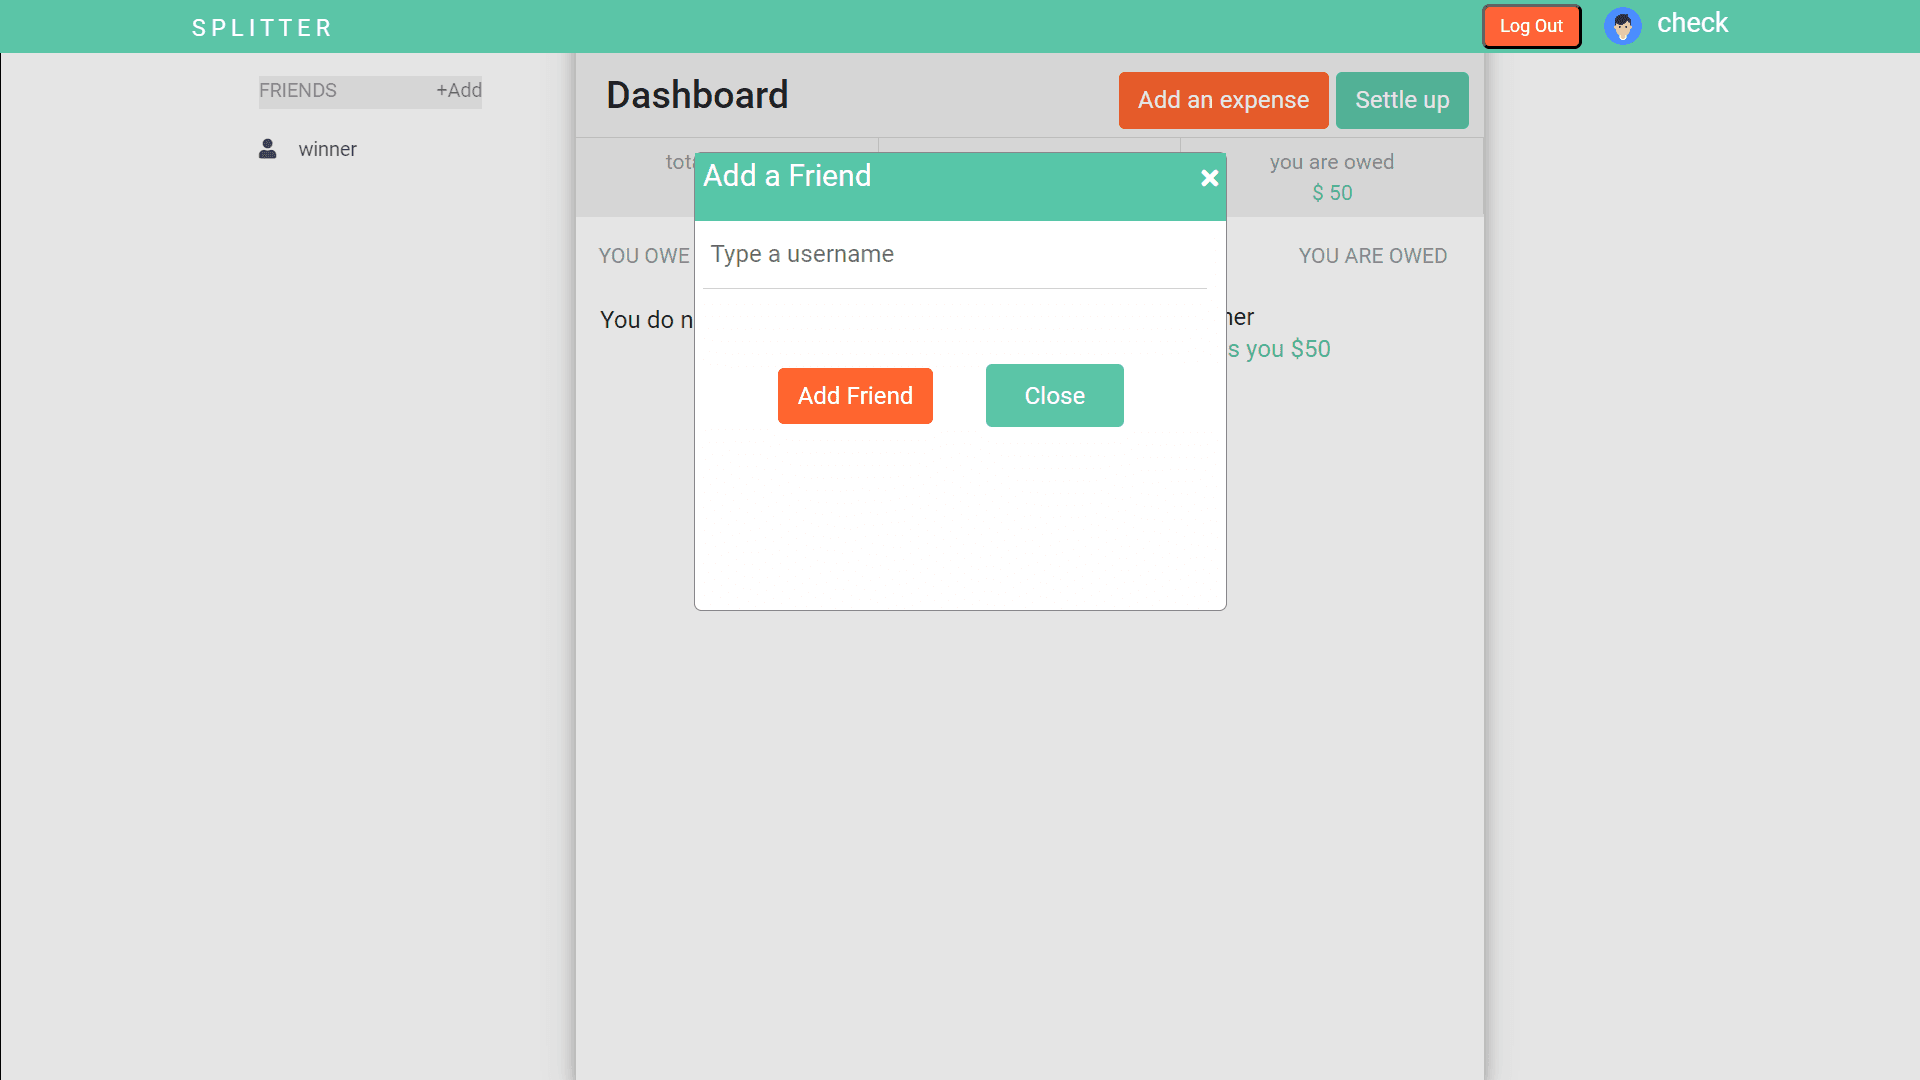Click +Add in the Friends panel
1920x1080 pixels.
[458, 91]
